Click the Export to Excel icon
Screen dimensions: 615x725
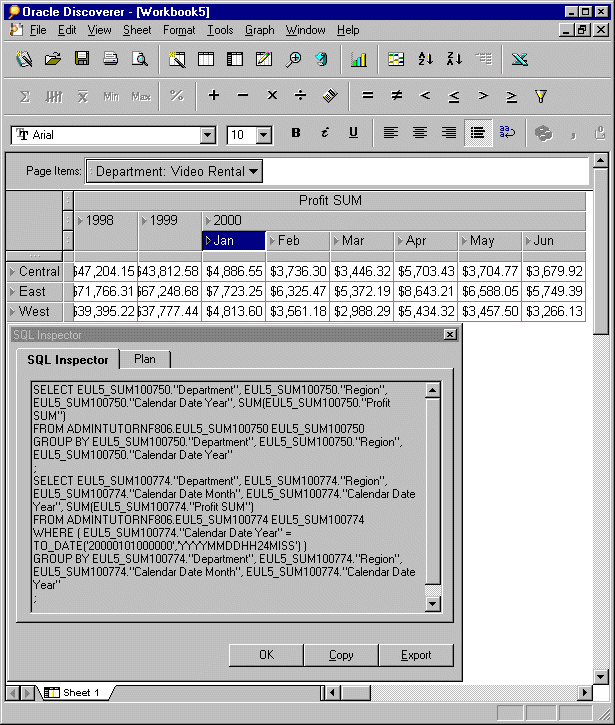click(x=520, y=59)
